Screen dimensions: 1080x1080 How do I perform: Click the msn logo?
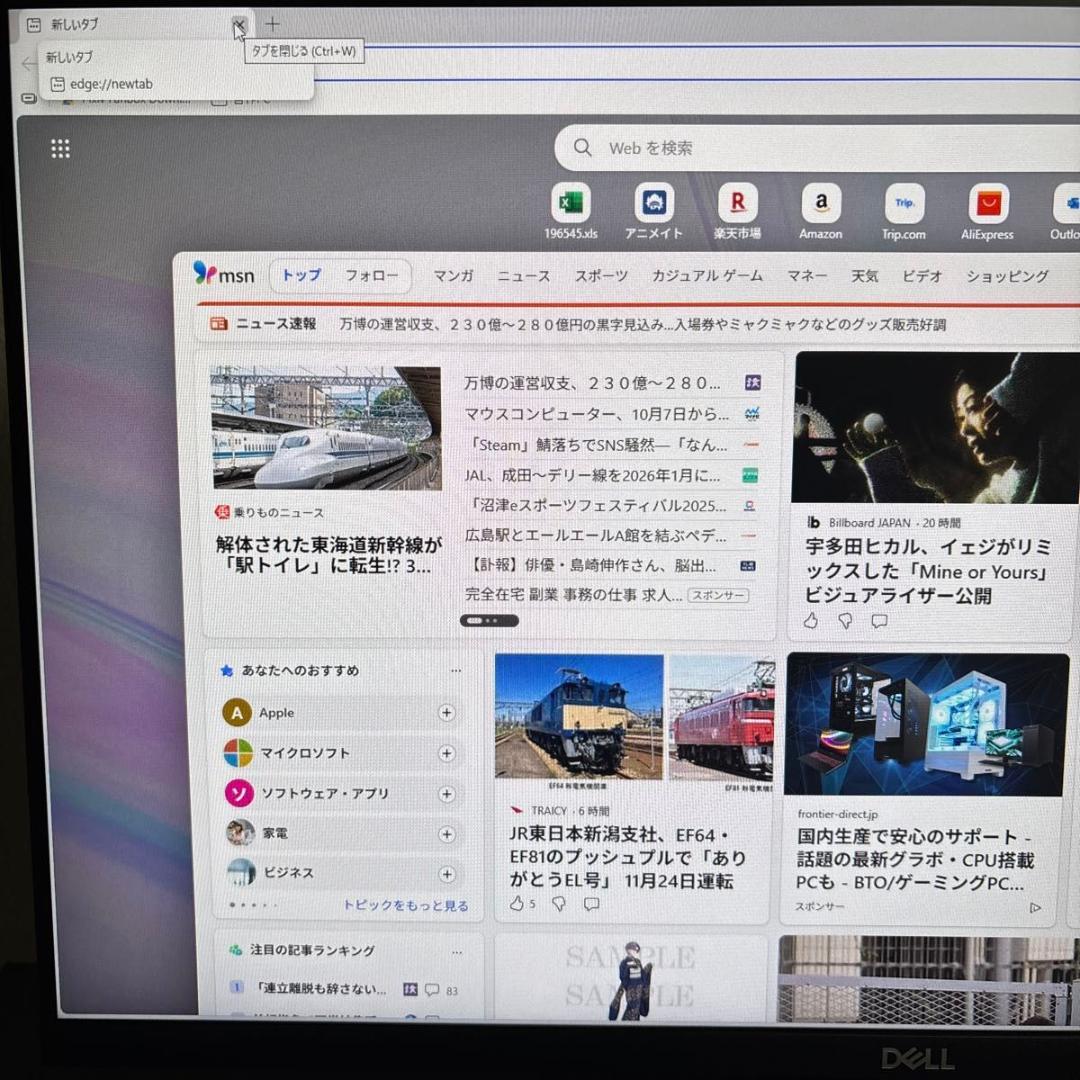point(224,276)
